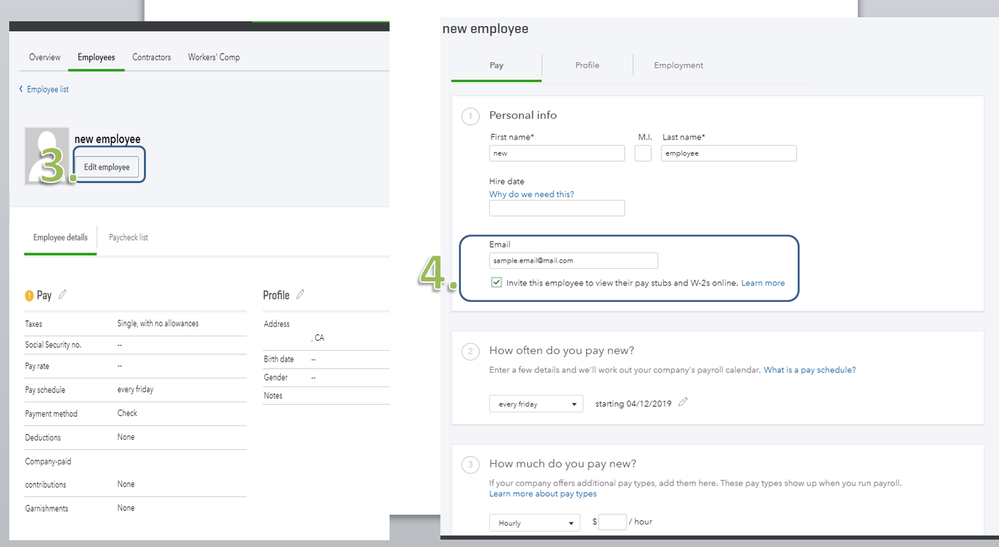This screenshot has height=547, width=999.
Task: Click the hourly rate amount field
Action: 612,522
